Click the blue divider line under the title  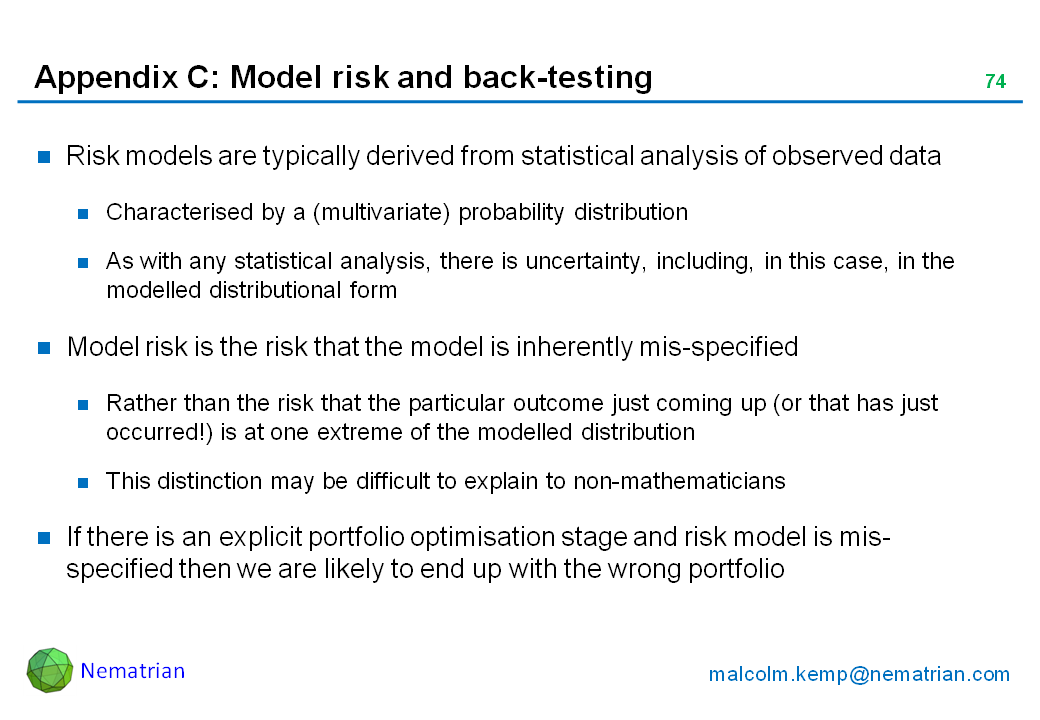(x=520, y=101)
